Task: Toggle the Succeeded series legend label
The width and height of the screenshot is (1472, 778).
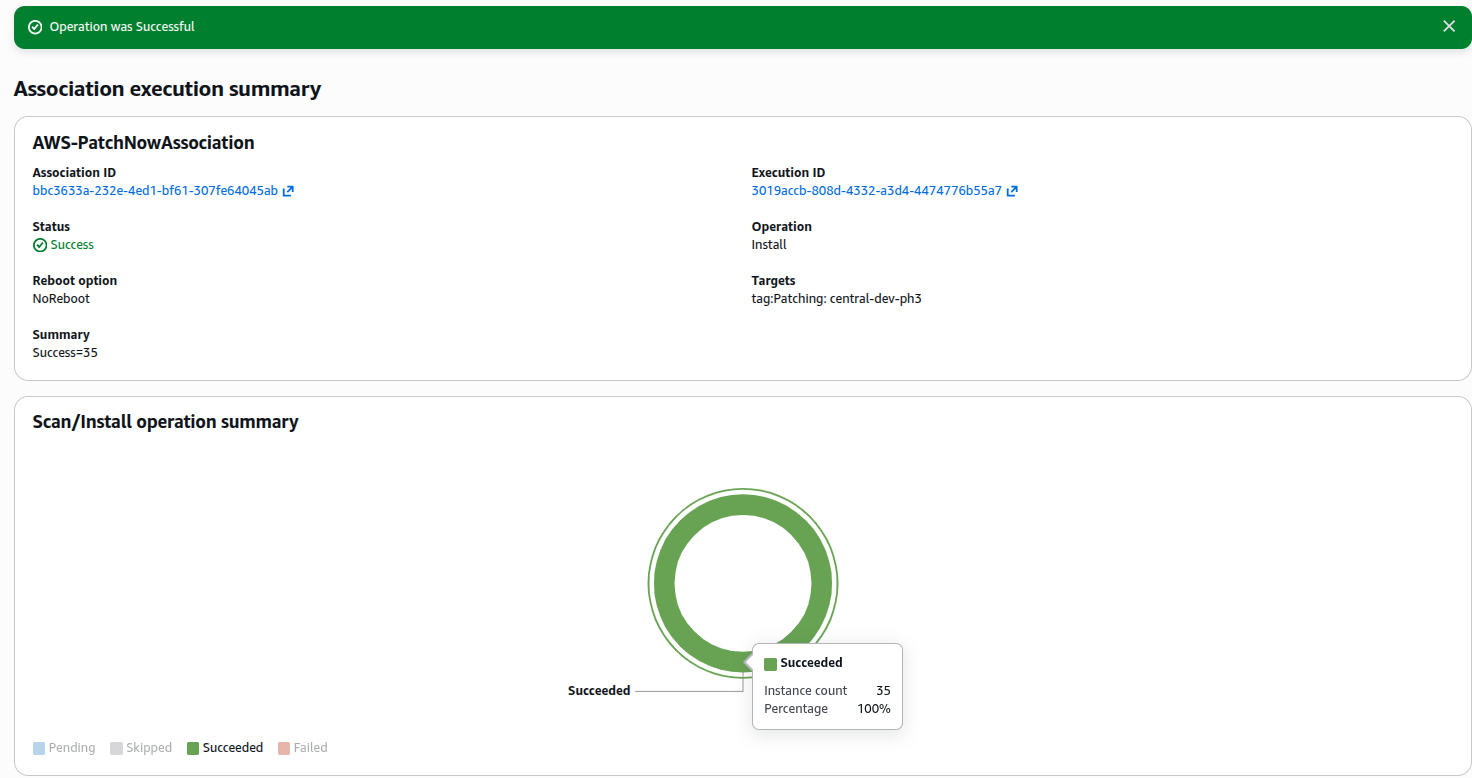Action: 233,748
